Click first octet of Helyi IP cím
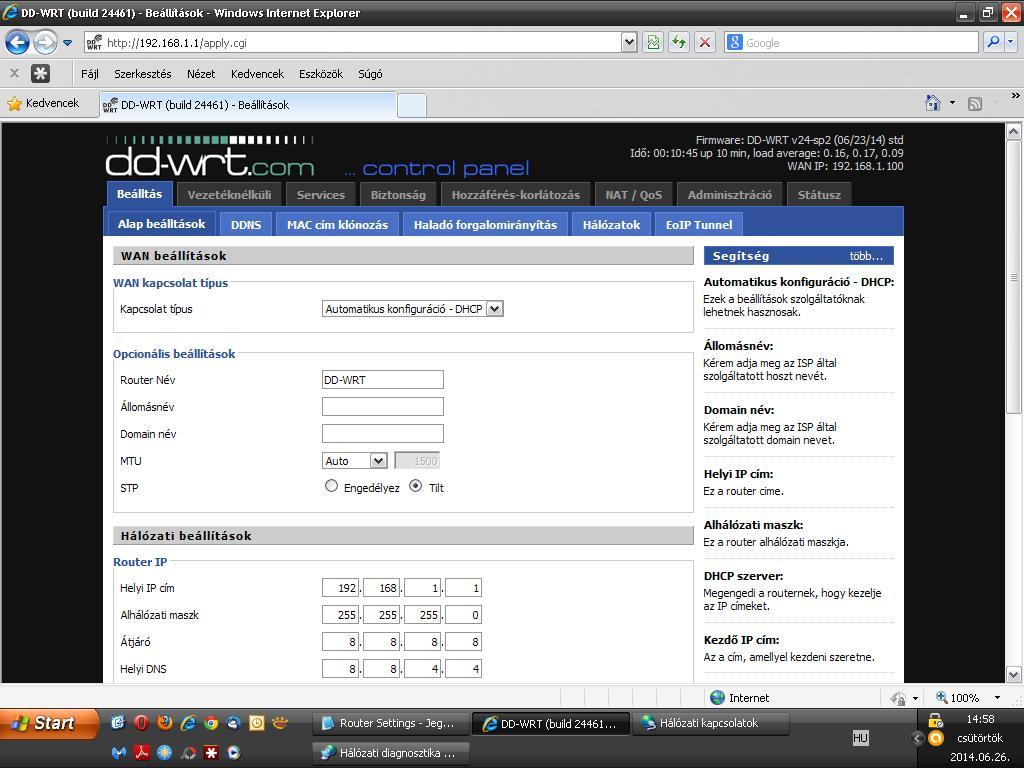The width and height of the screenshot is (1024, 768). tap(341, 588)
